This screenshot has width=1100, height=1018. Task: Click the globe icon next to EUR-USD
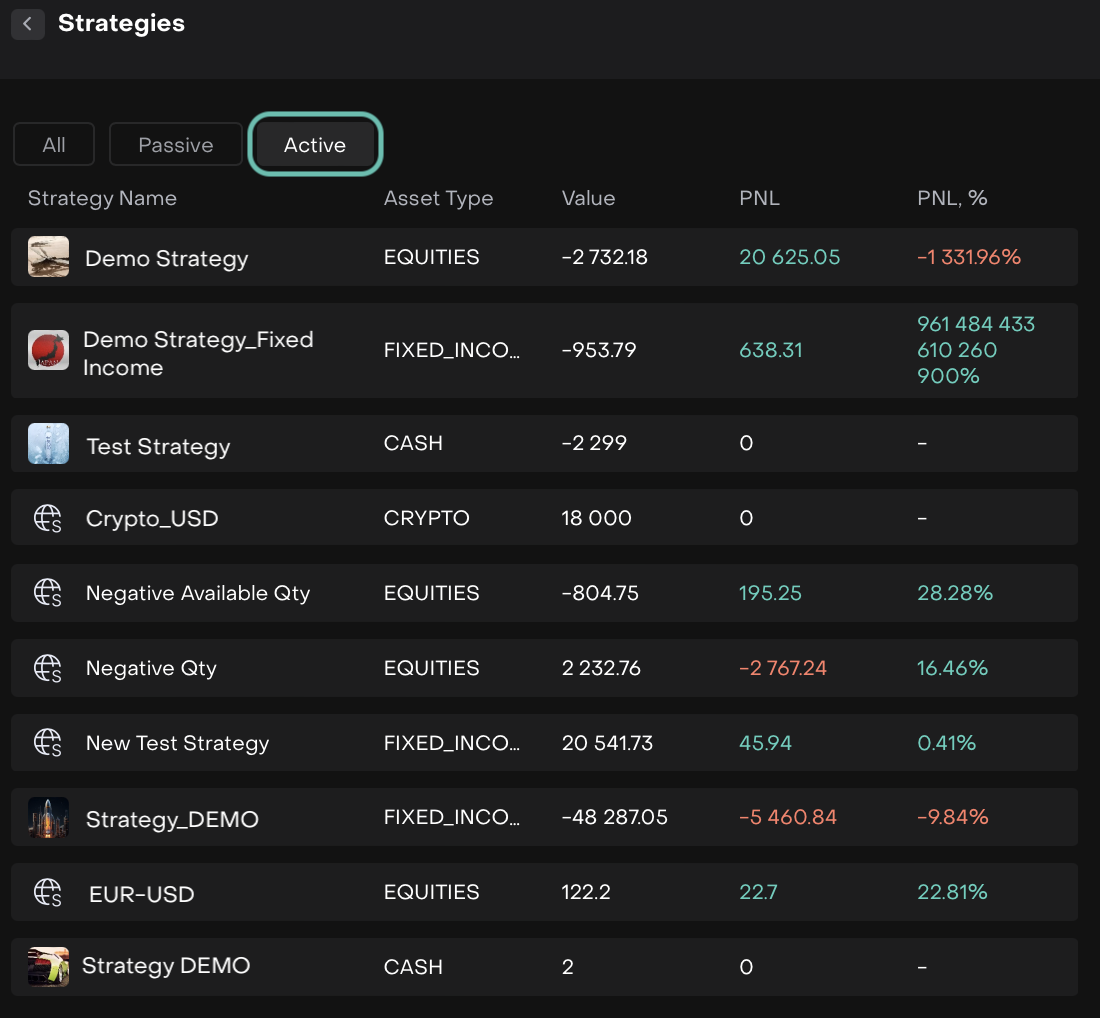(48, 892)
